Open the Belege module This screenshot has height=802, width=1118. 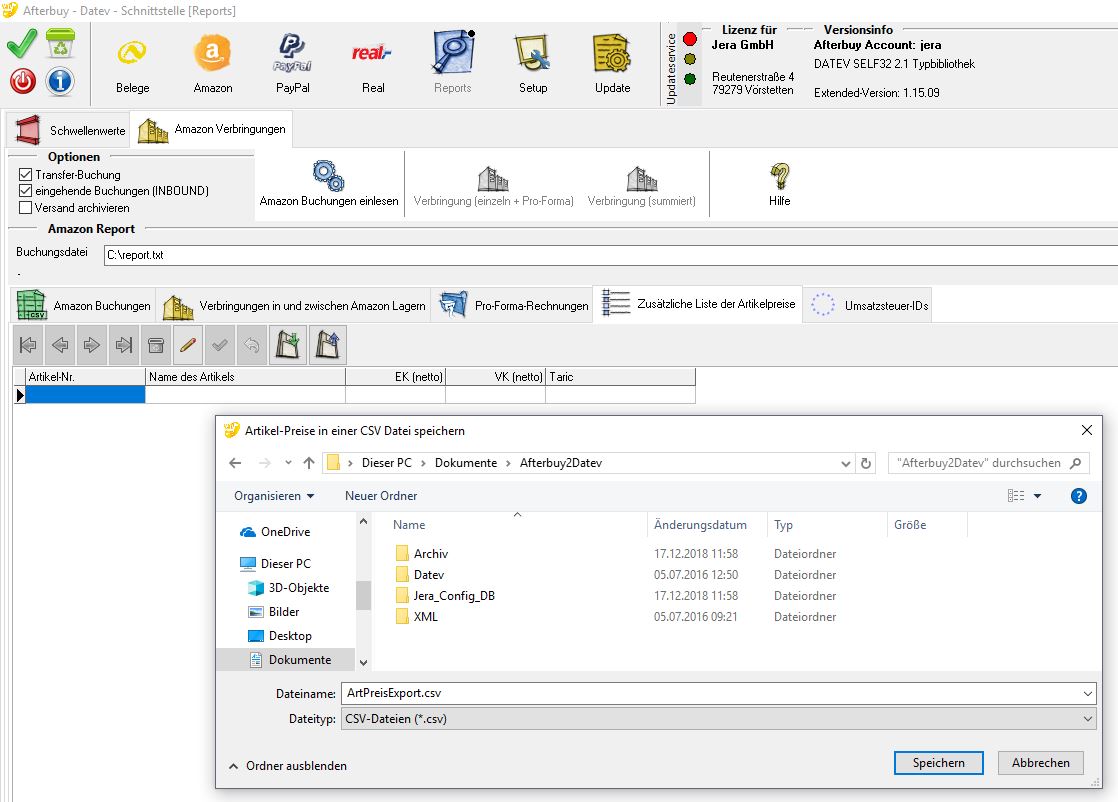tap(133, 65)
